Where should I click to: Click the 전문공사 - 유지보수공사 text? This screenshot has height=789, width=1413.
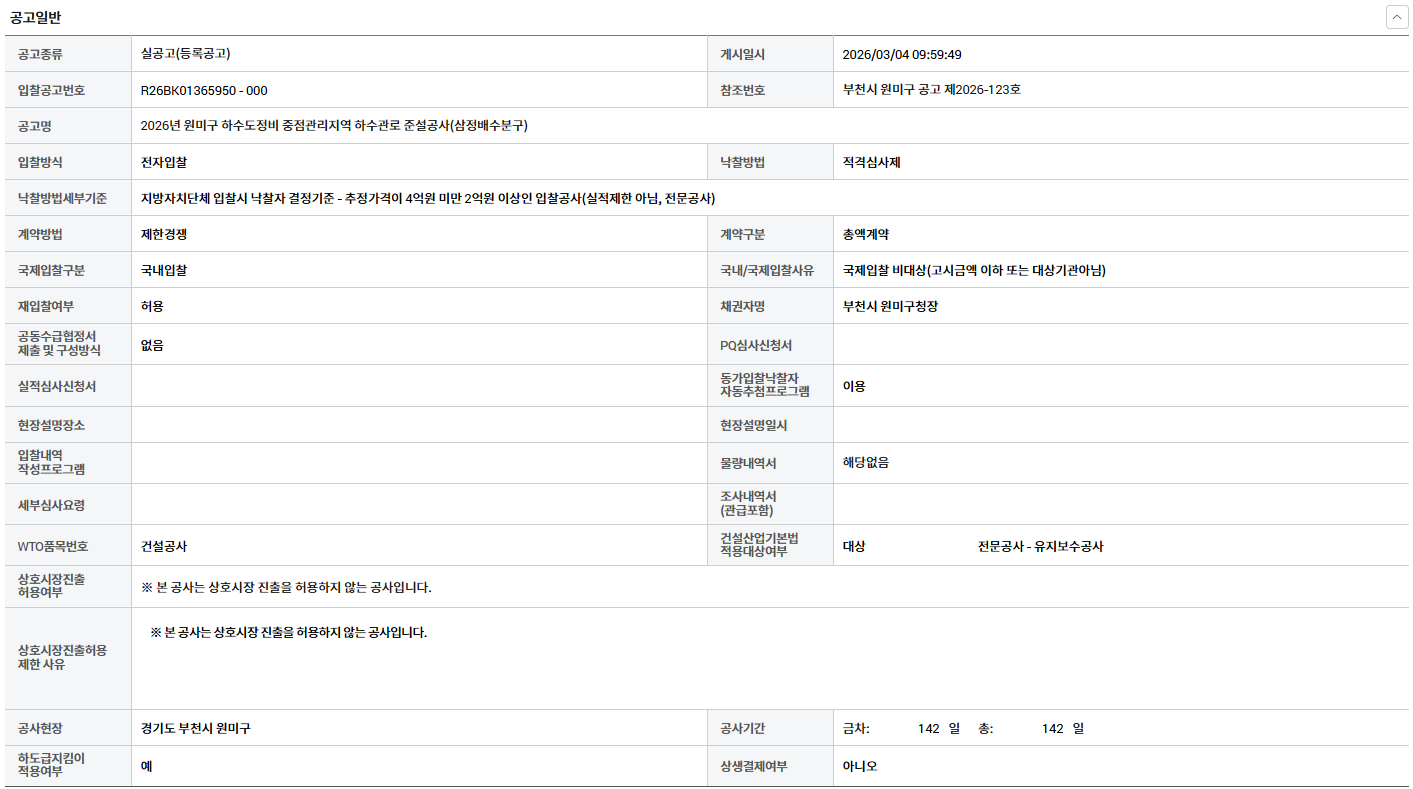pos(1040,546)
